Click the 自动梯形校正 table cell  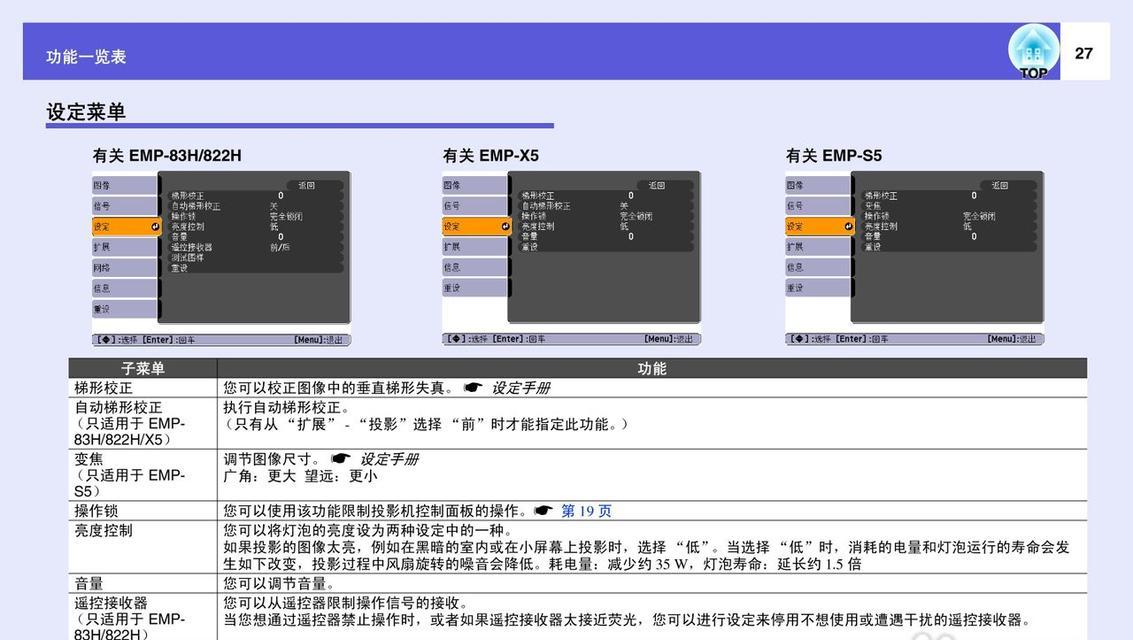pos(143,423)
